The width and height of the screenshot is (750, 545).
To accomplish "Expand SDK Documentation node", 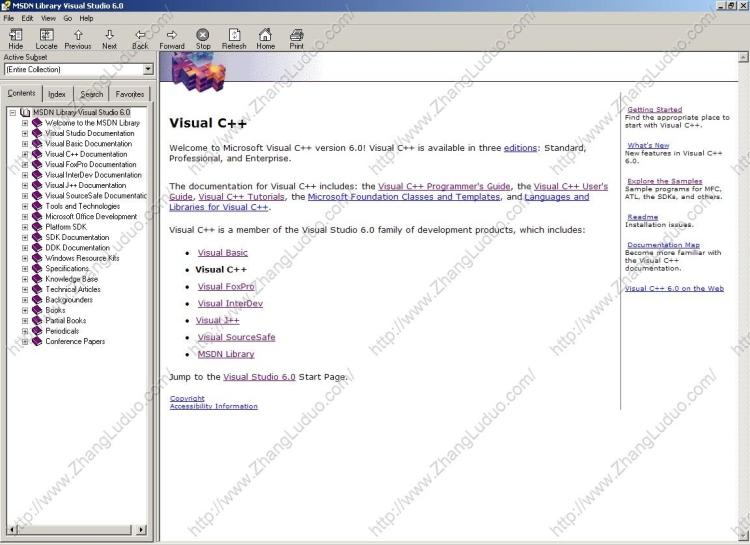I will (x=25, y=237).
